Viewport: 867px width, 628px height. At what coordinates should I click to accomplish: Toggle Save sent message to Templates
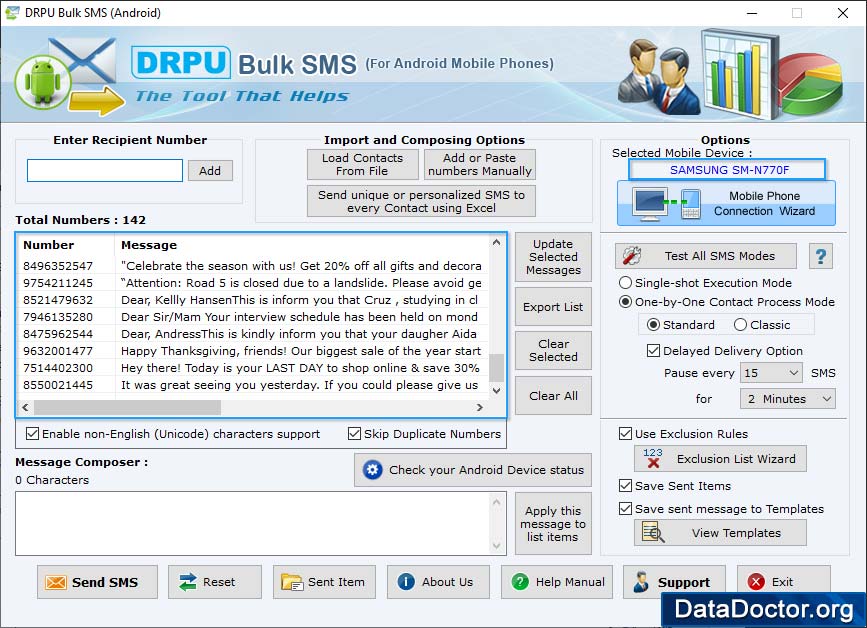pos(625,508)
